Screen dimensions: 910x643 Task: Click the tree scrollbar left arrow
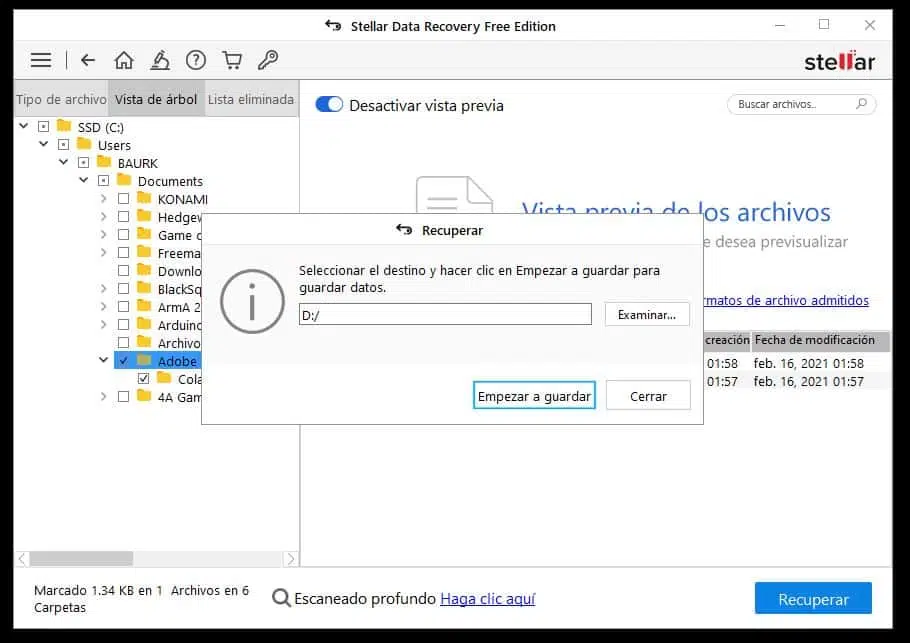pos(22,559)
